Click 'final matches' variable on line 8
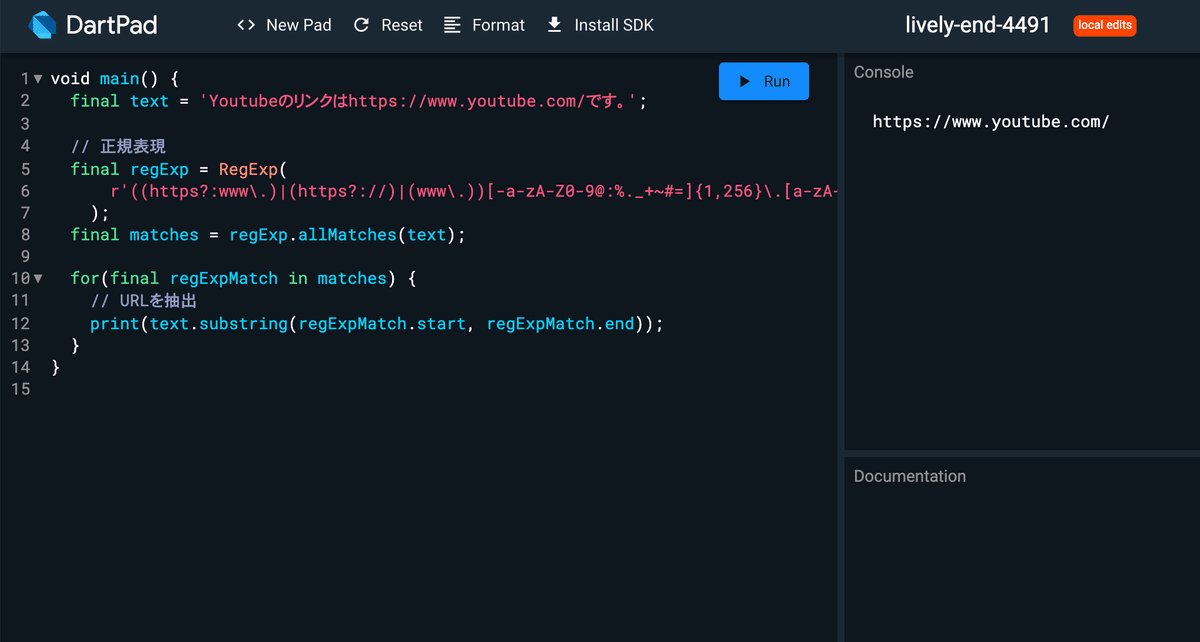1200x642 pixels. point(135,235)
